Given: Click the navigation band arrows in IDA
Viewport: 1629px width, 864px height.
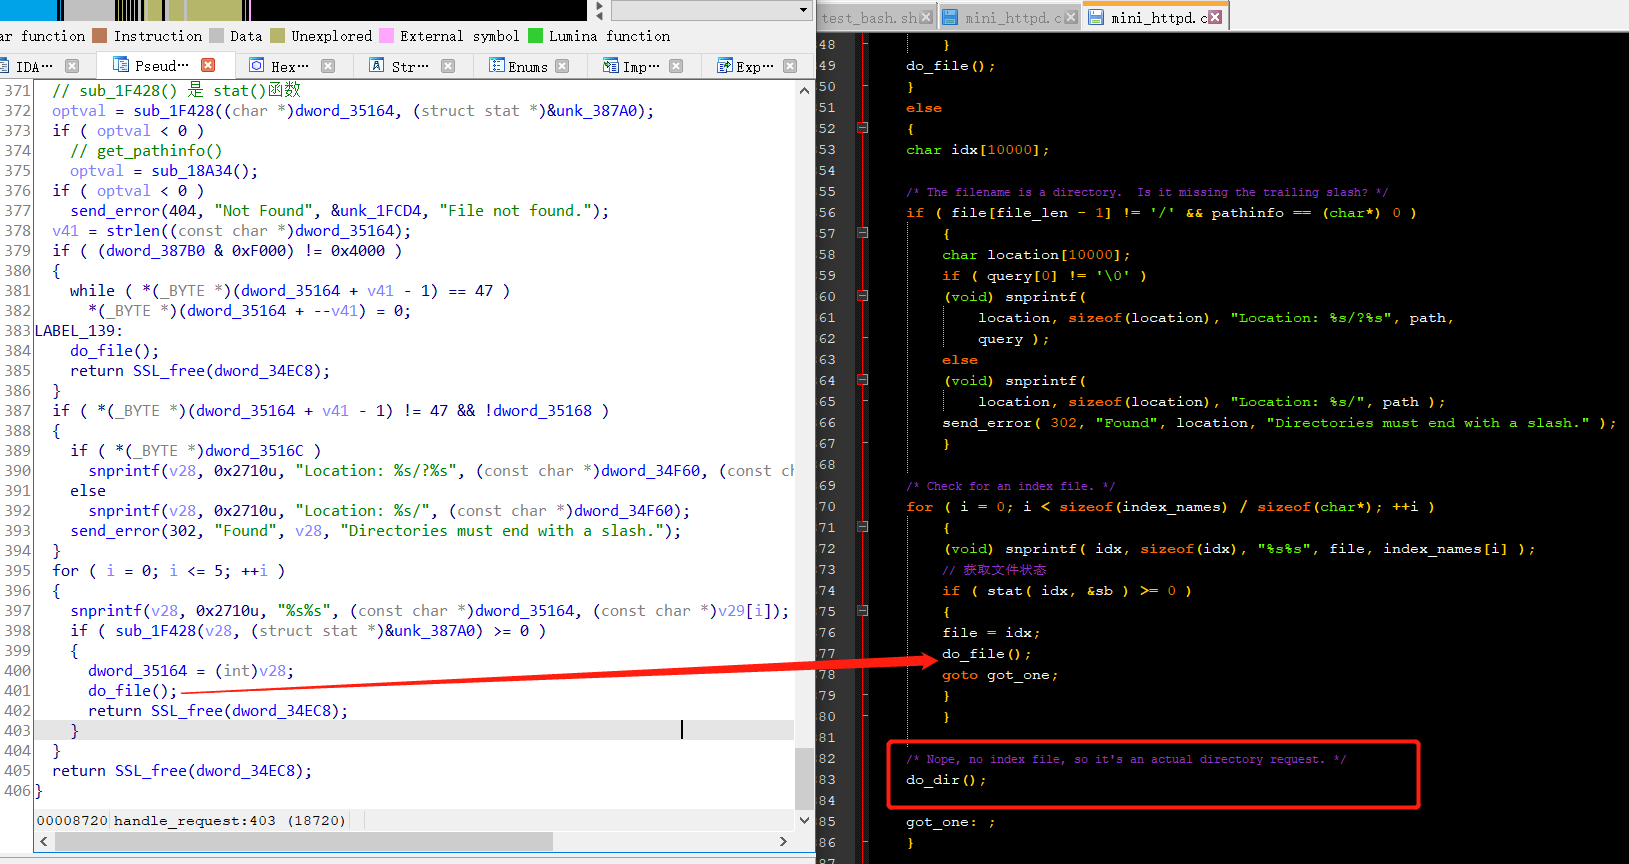Looking at the screenshot, I should click(x=599, y=11).
